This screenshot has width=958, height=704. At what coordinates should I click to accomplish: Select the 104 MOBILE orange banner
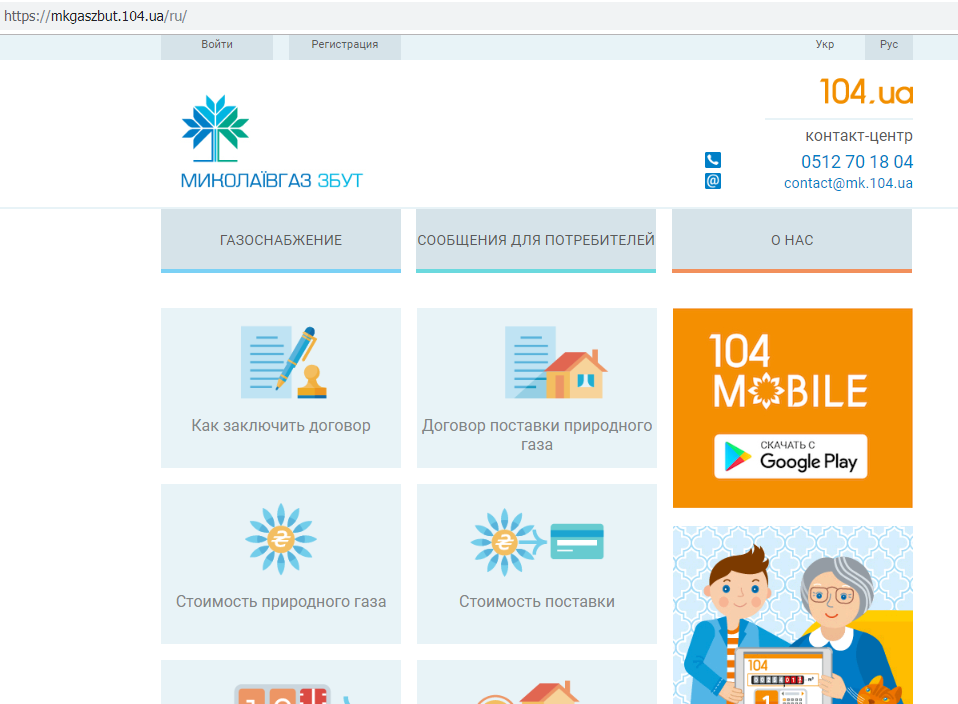pos(792,407)
